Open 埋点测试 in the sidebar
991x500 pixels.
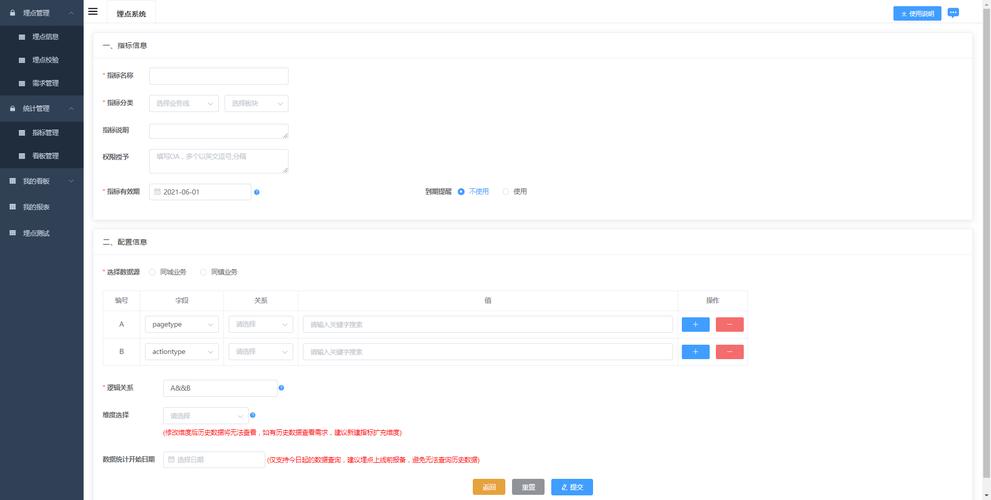click(x=42, y=233)
